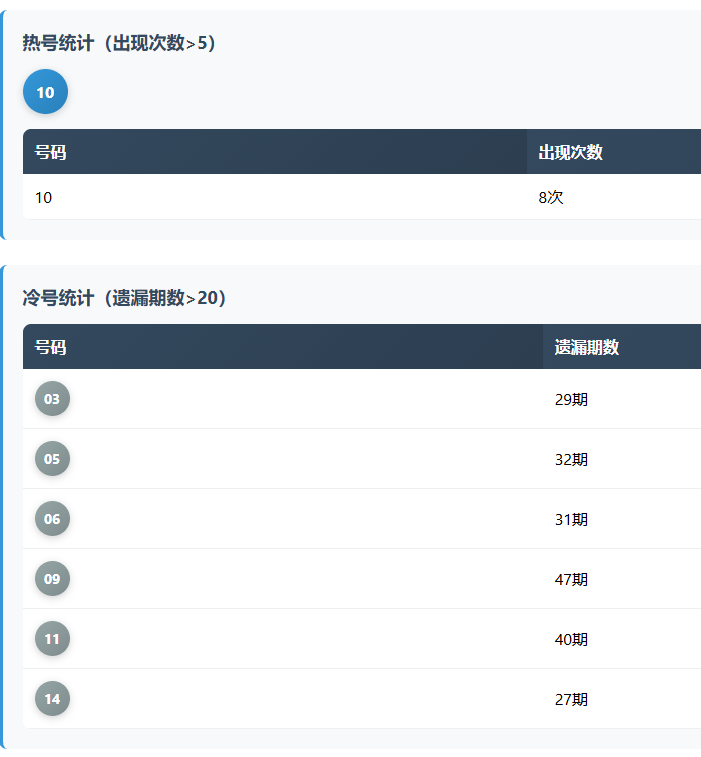Click the 8次 occurrence count cell
The width and height of the screenshot is (701, 757).
click(x=551, y=198)
